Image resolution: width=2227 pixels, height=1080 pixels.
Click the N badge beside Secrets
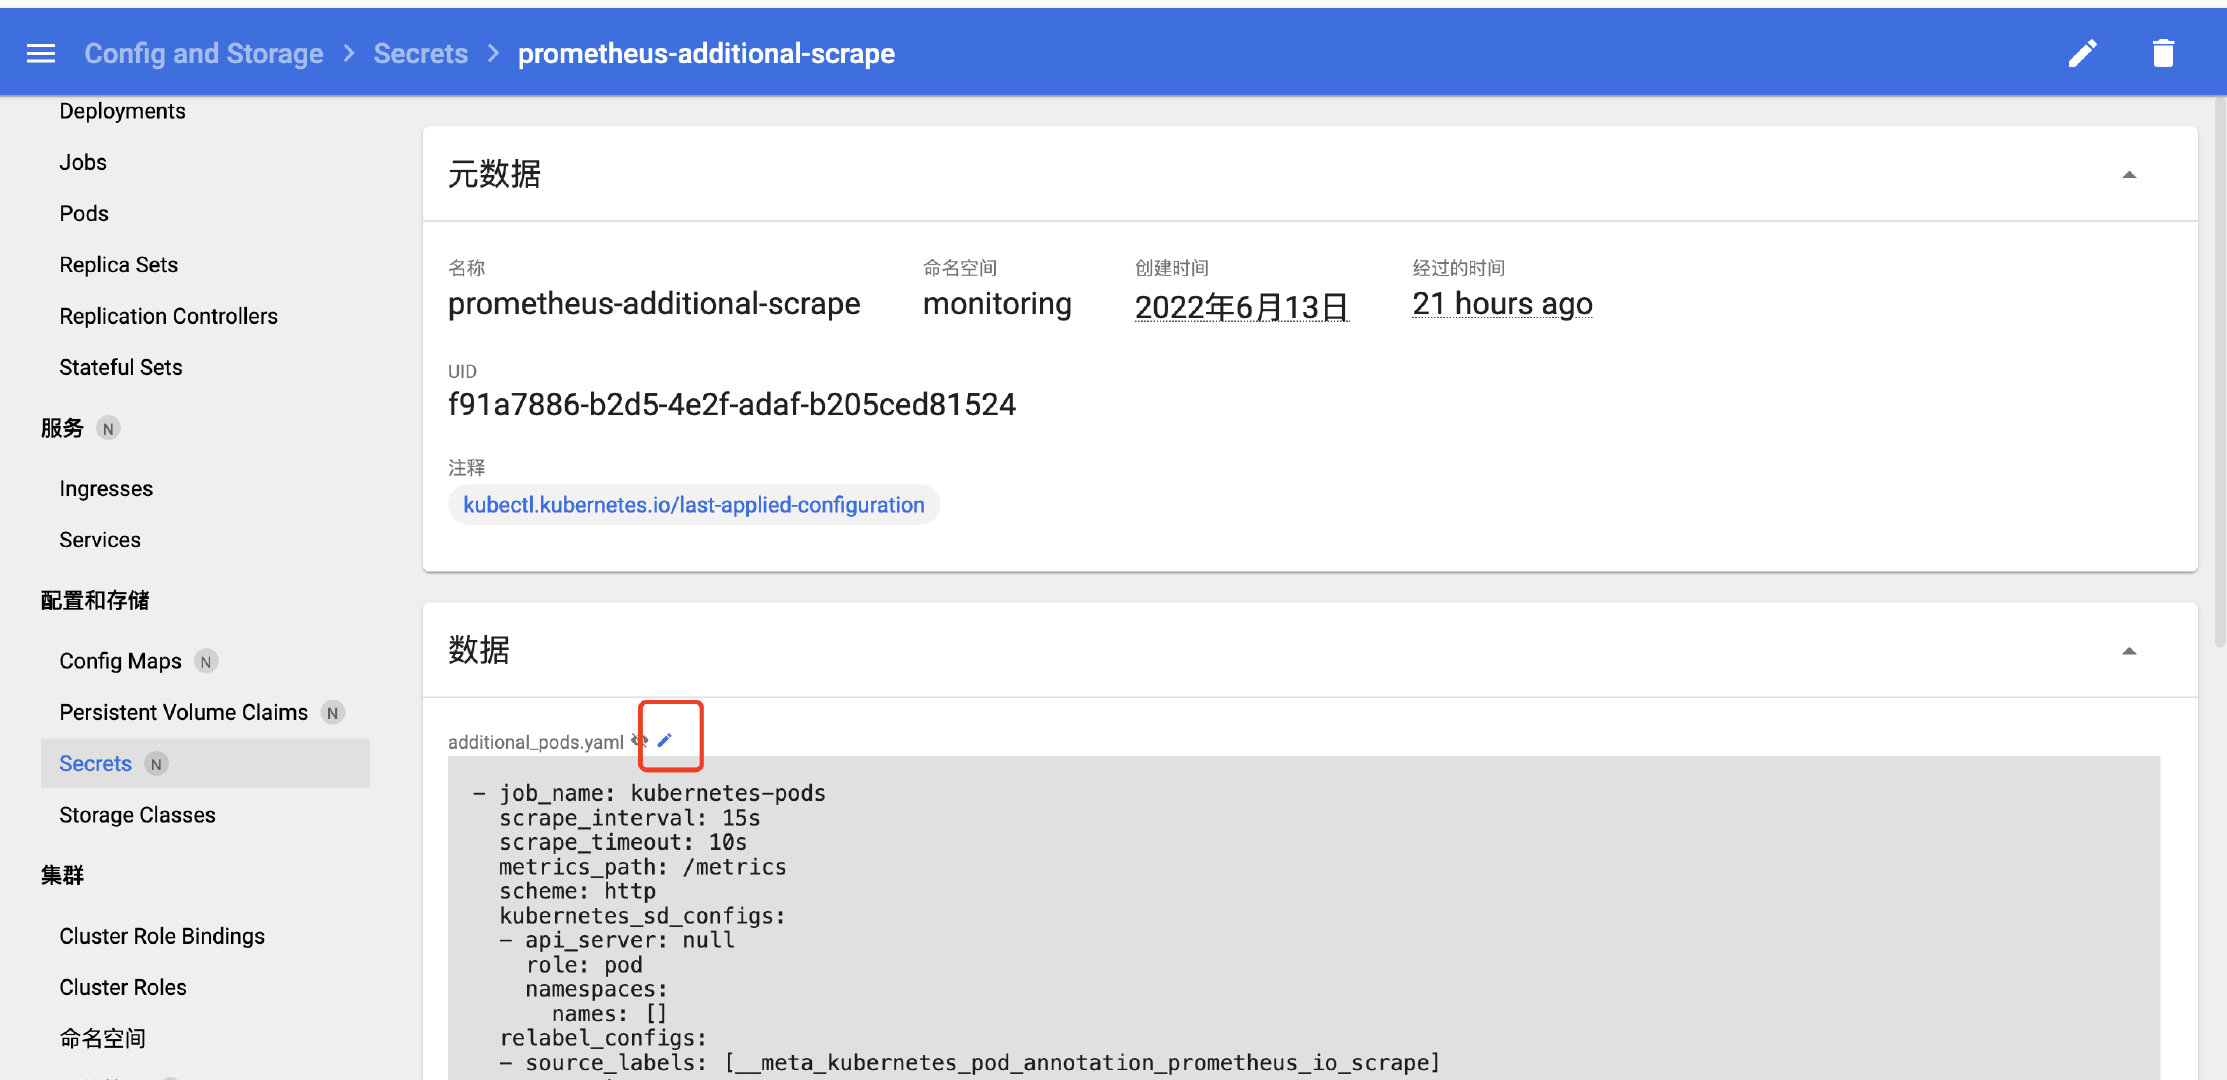click(156, 764)
